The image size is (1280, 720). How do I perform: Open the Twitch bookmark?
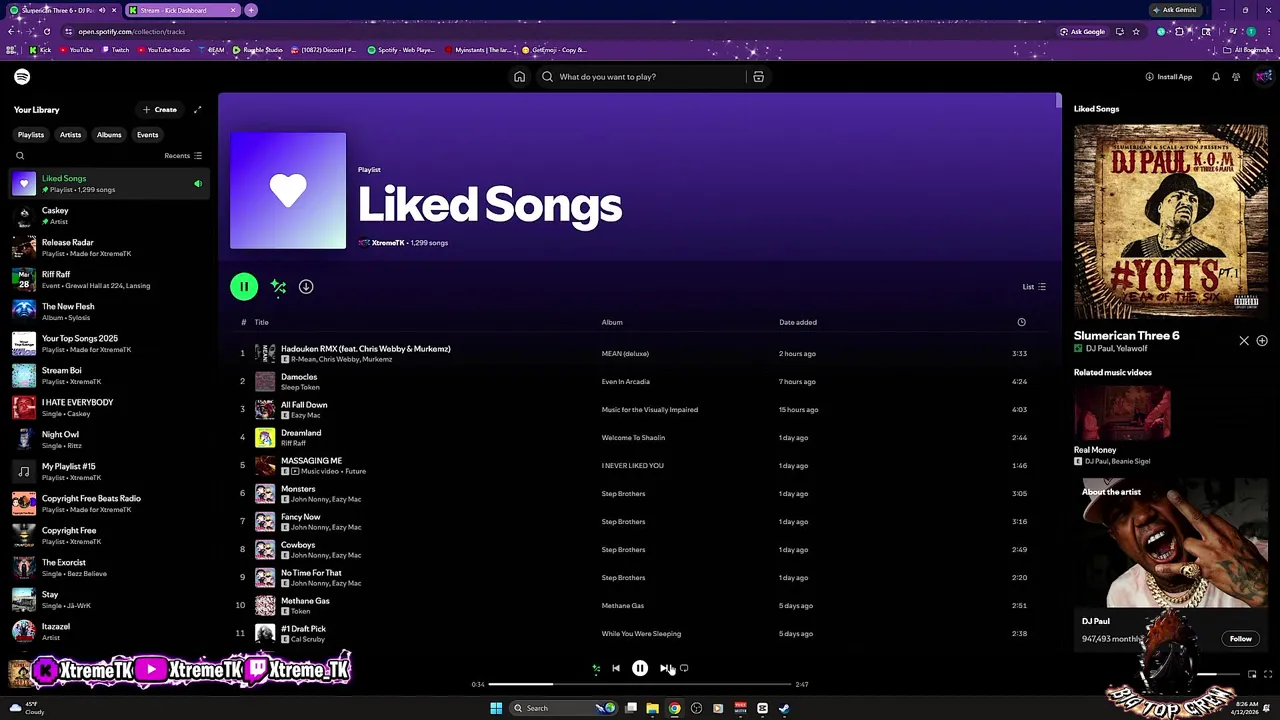[115, 50]
